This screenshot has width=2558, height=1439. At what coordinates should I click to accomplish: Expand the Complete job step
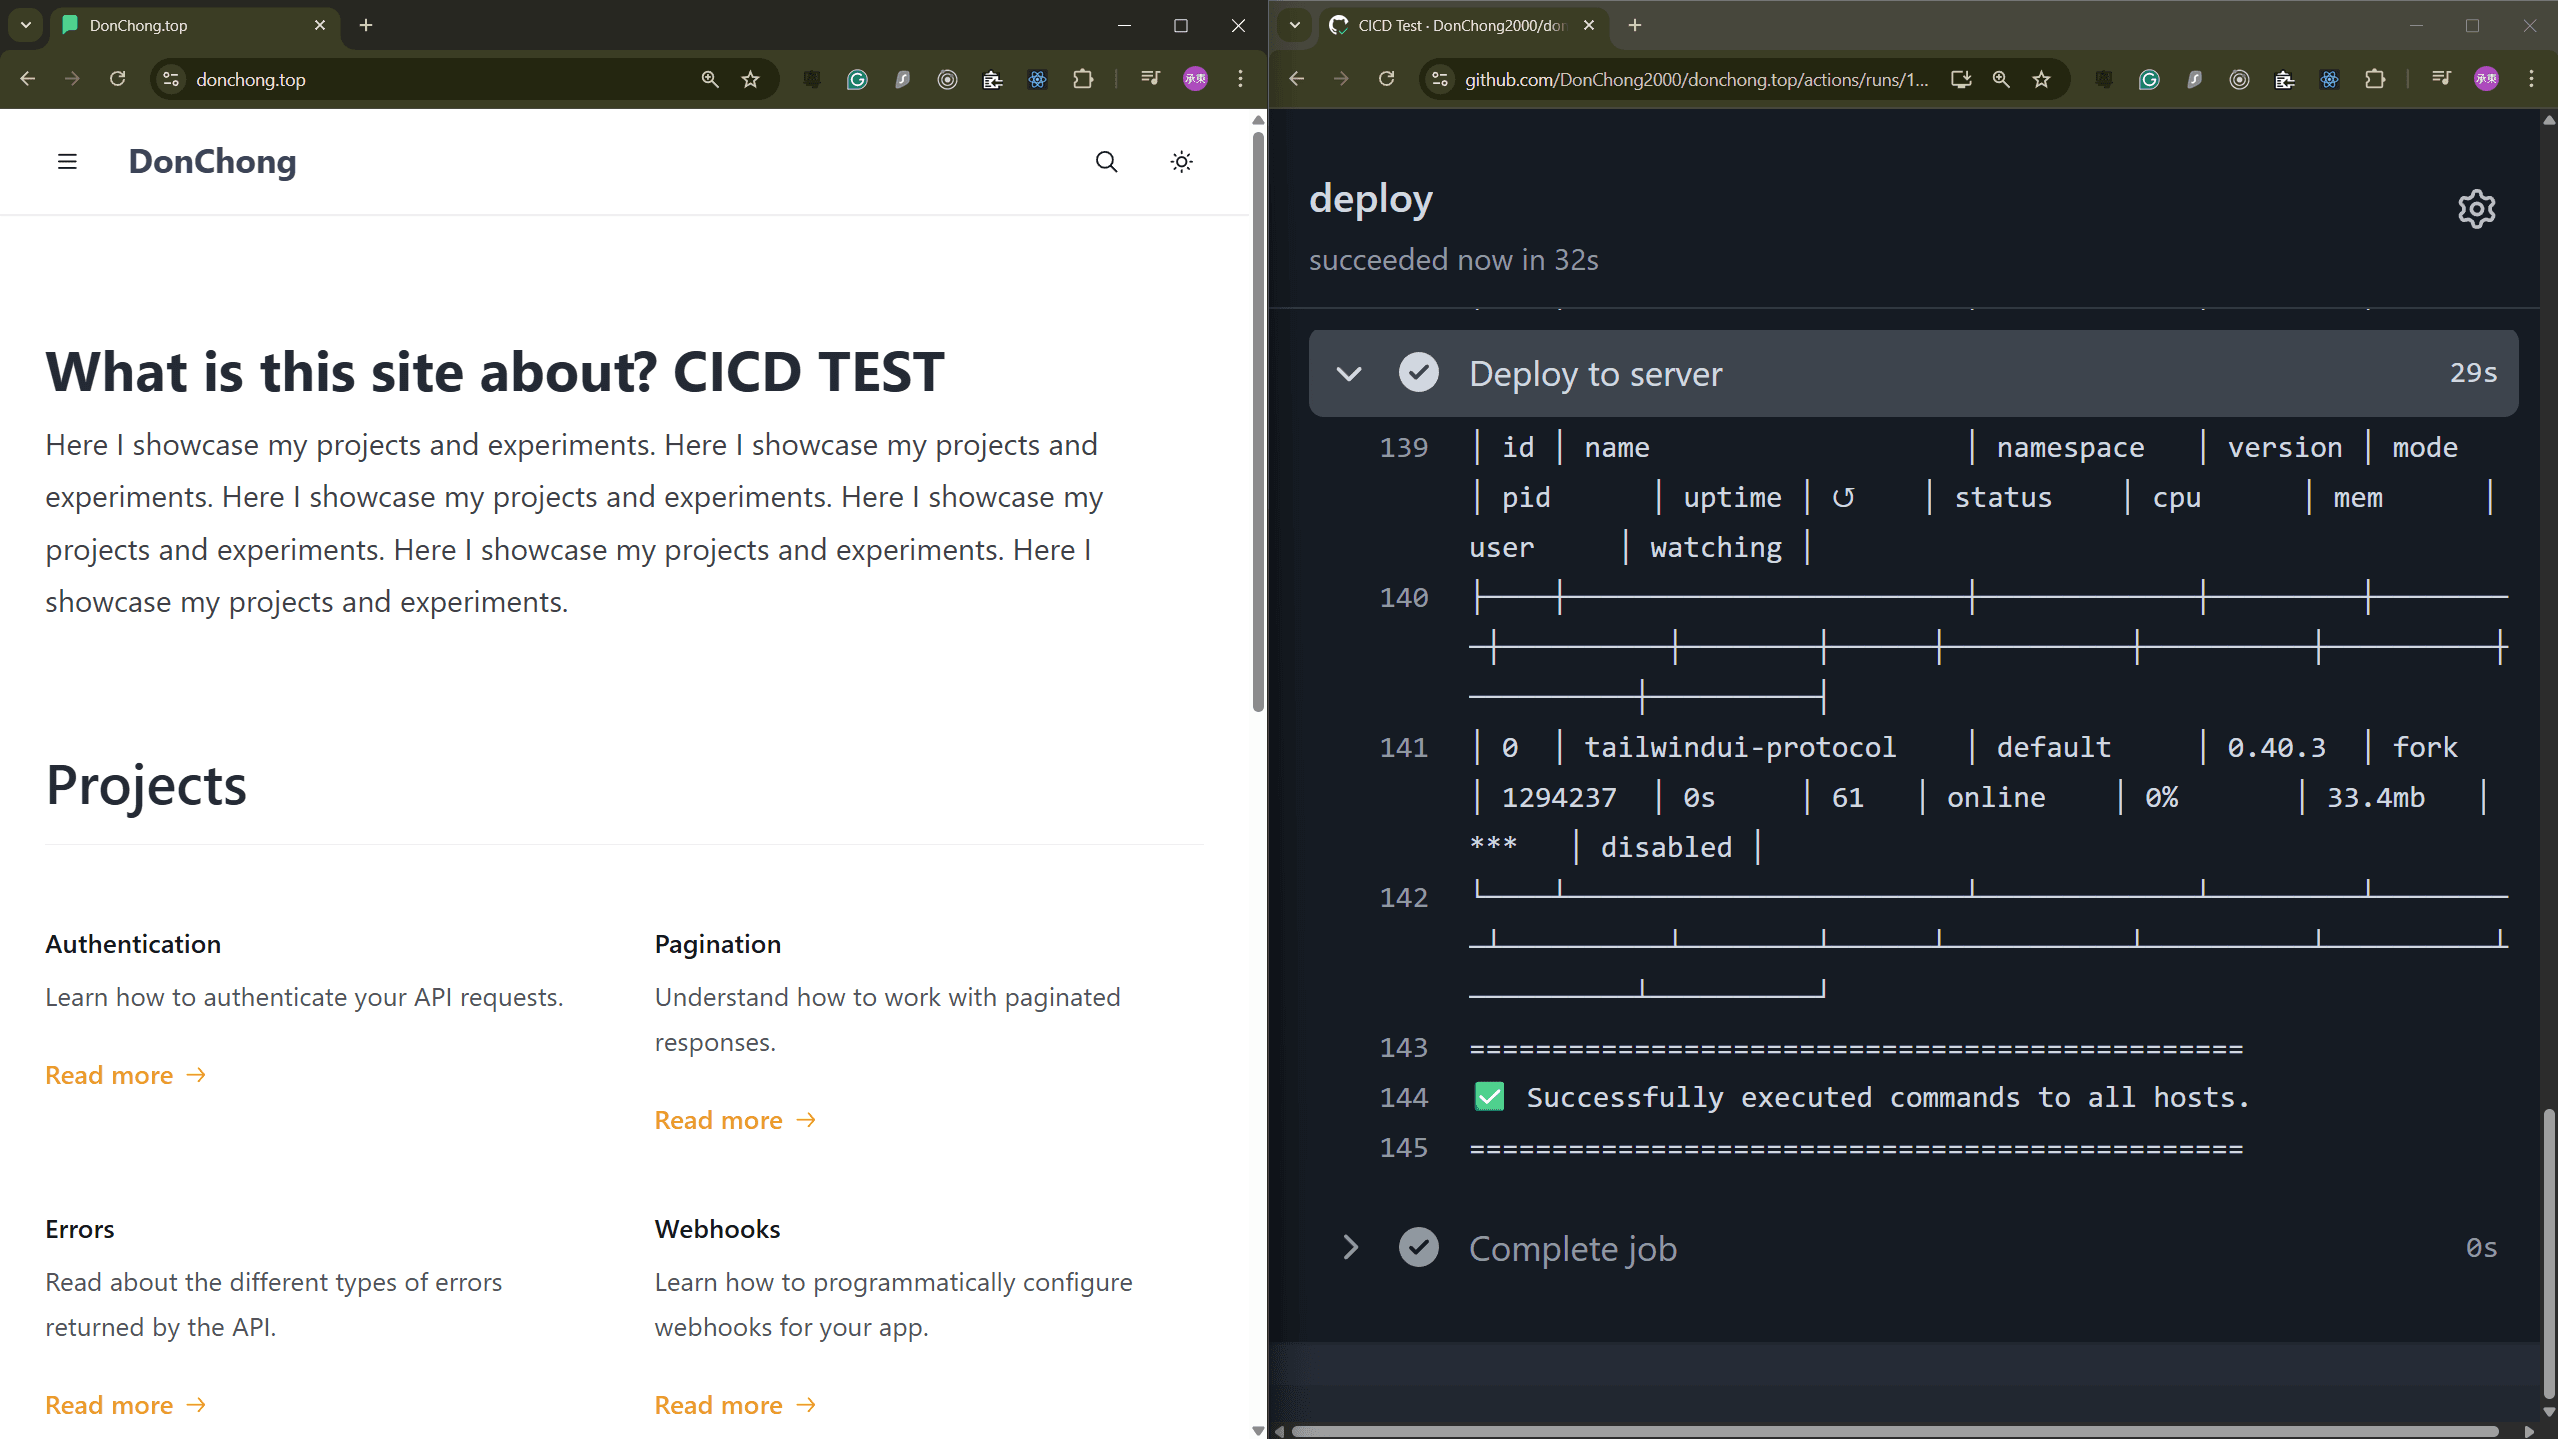click(1349, 1247)
